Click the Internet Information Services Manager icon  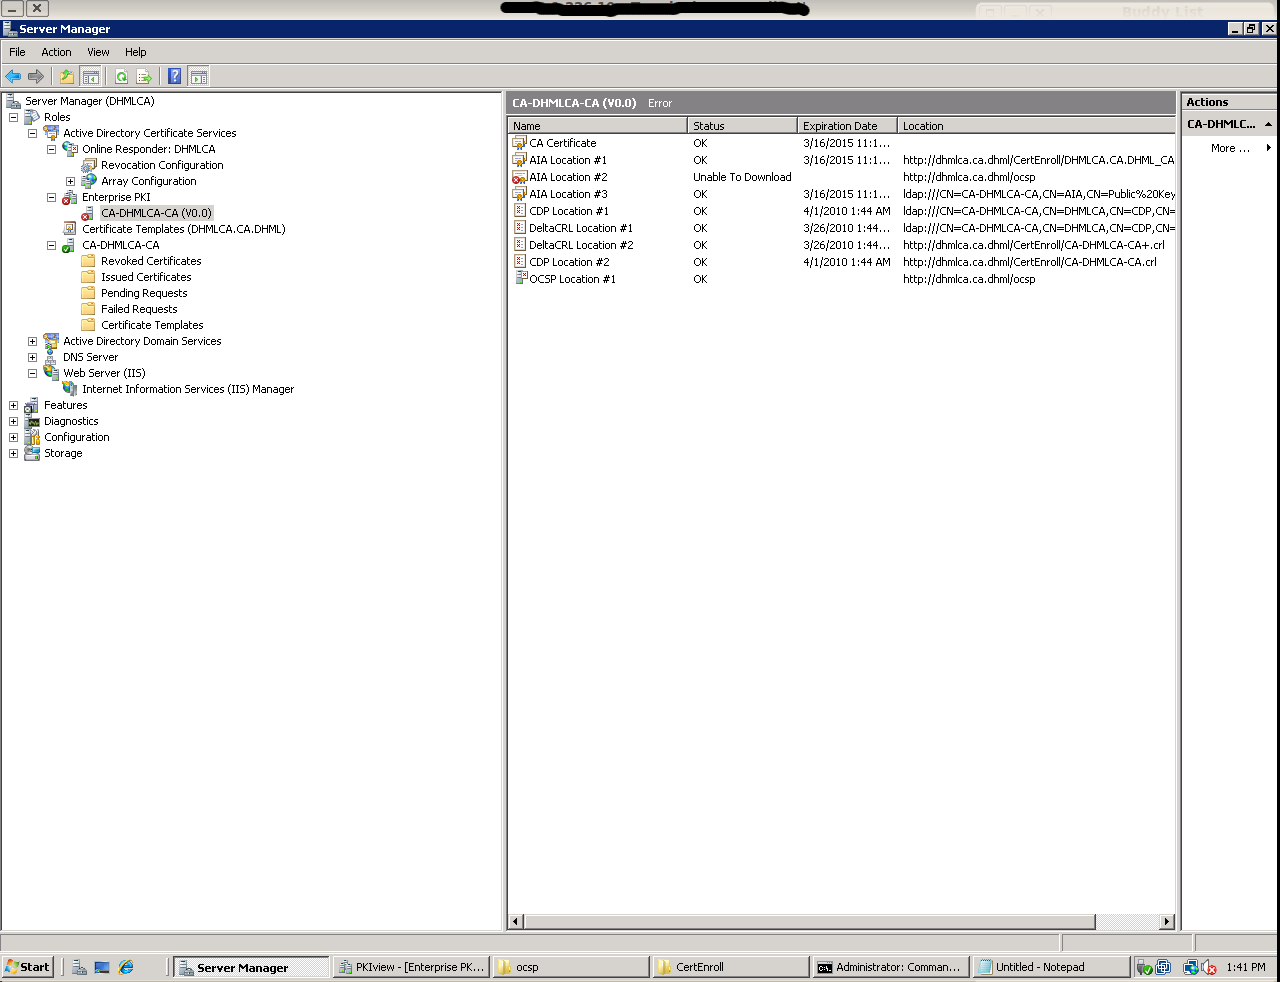tap(70, 389)
